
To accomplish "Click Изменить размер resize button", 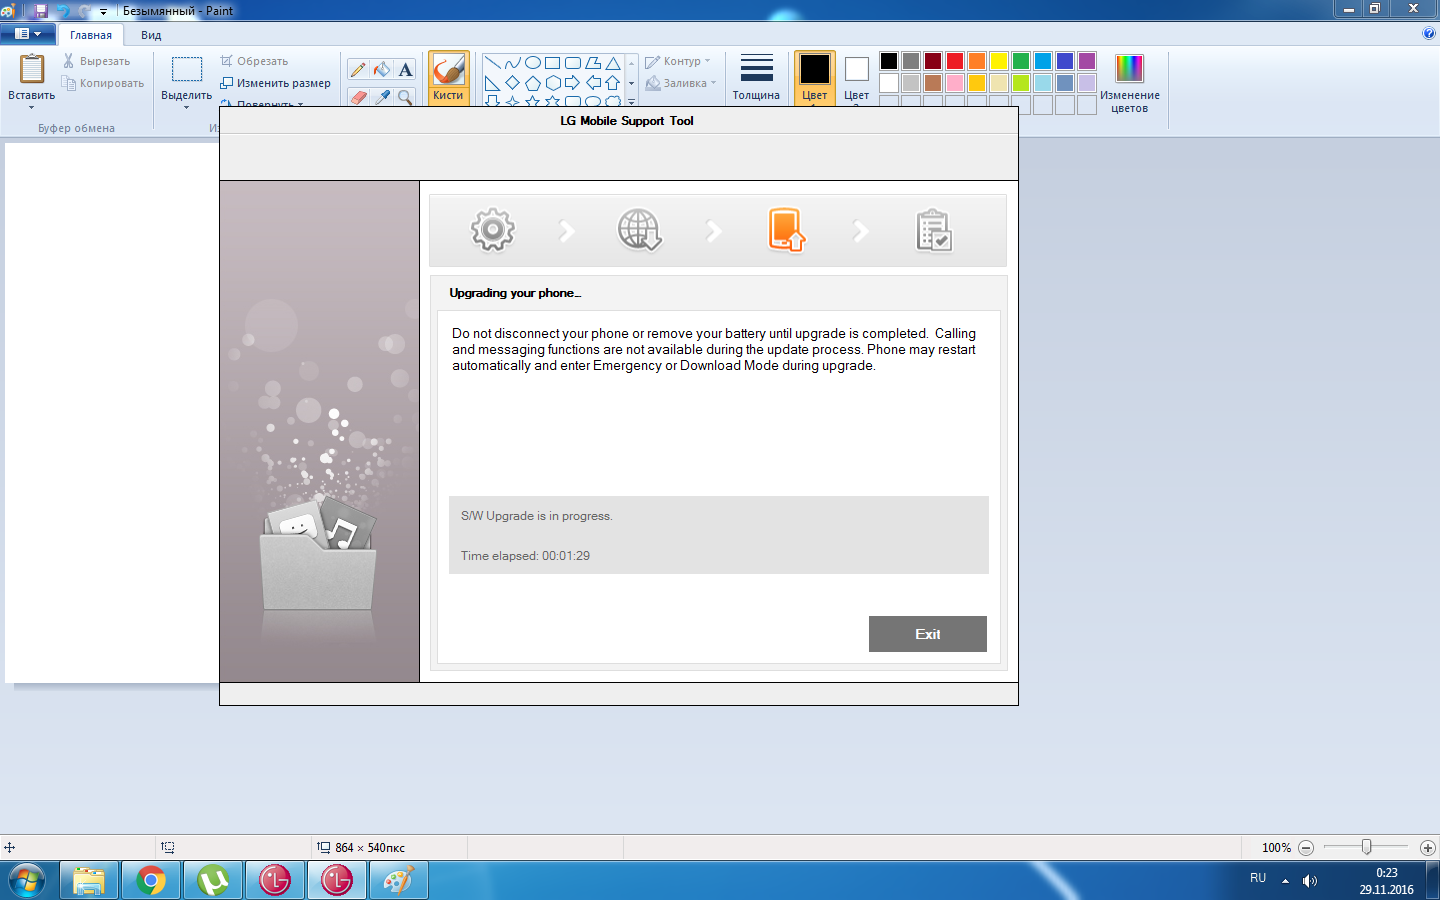I will point(276,83).
